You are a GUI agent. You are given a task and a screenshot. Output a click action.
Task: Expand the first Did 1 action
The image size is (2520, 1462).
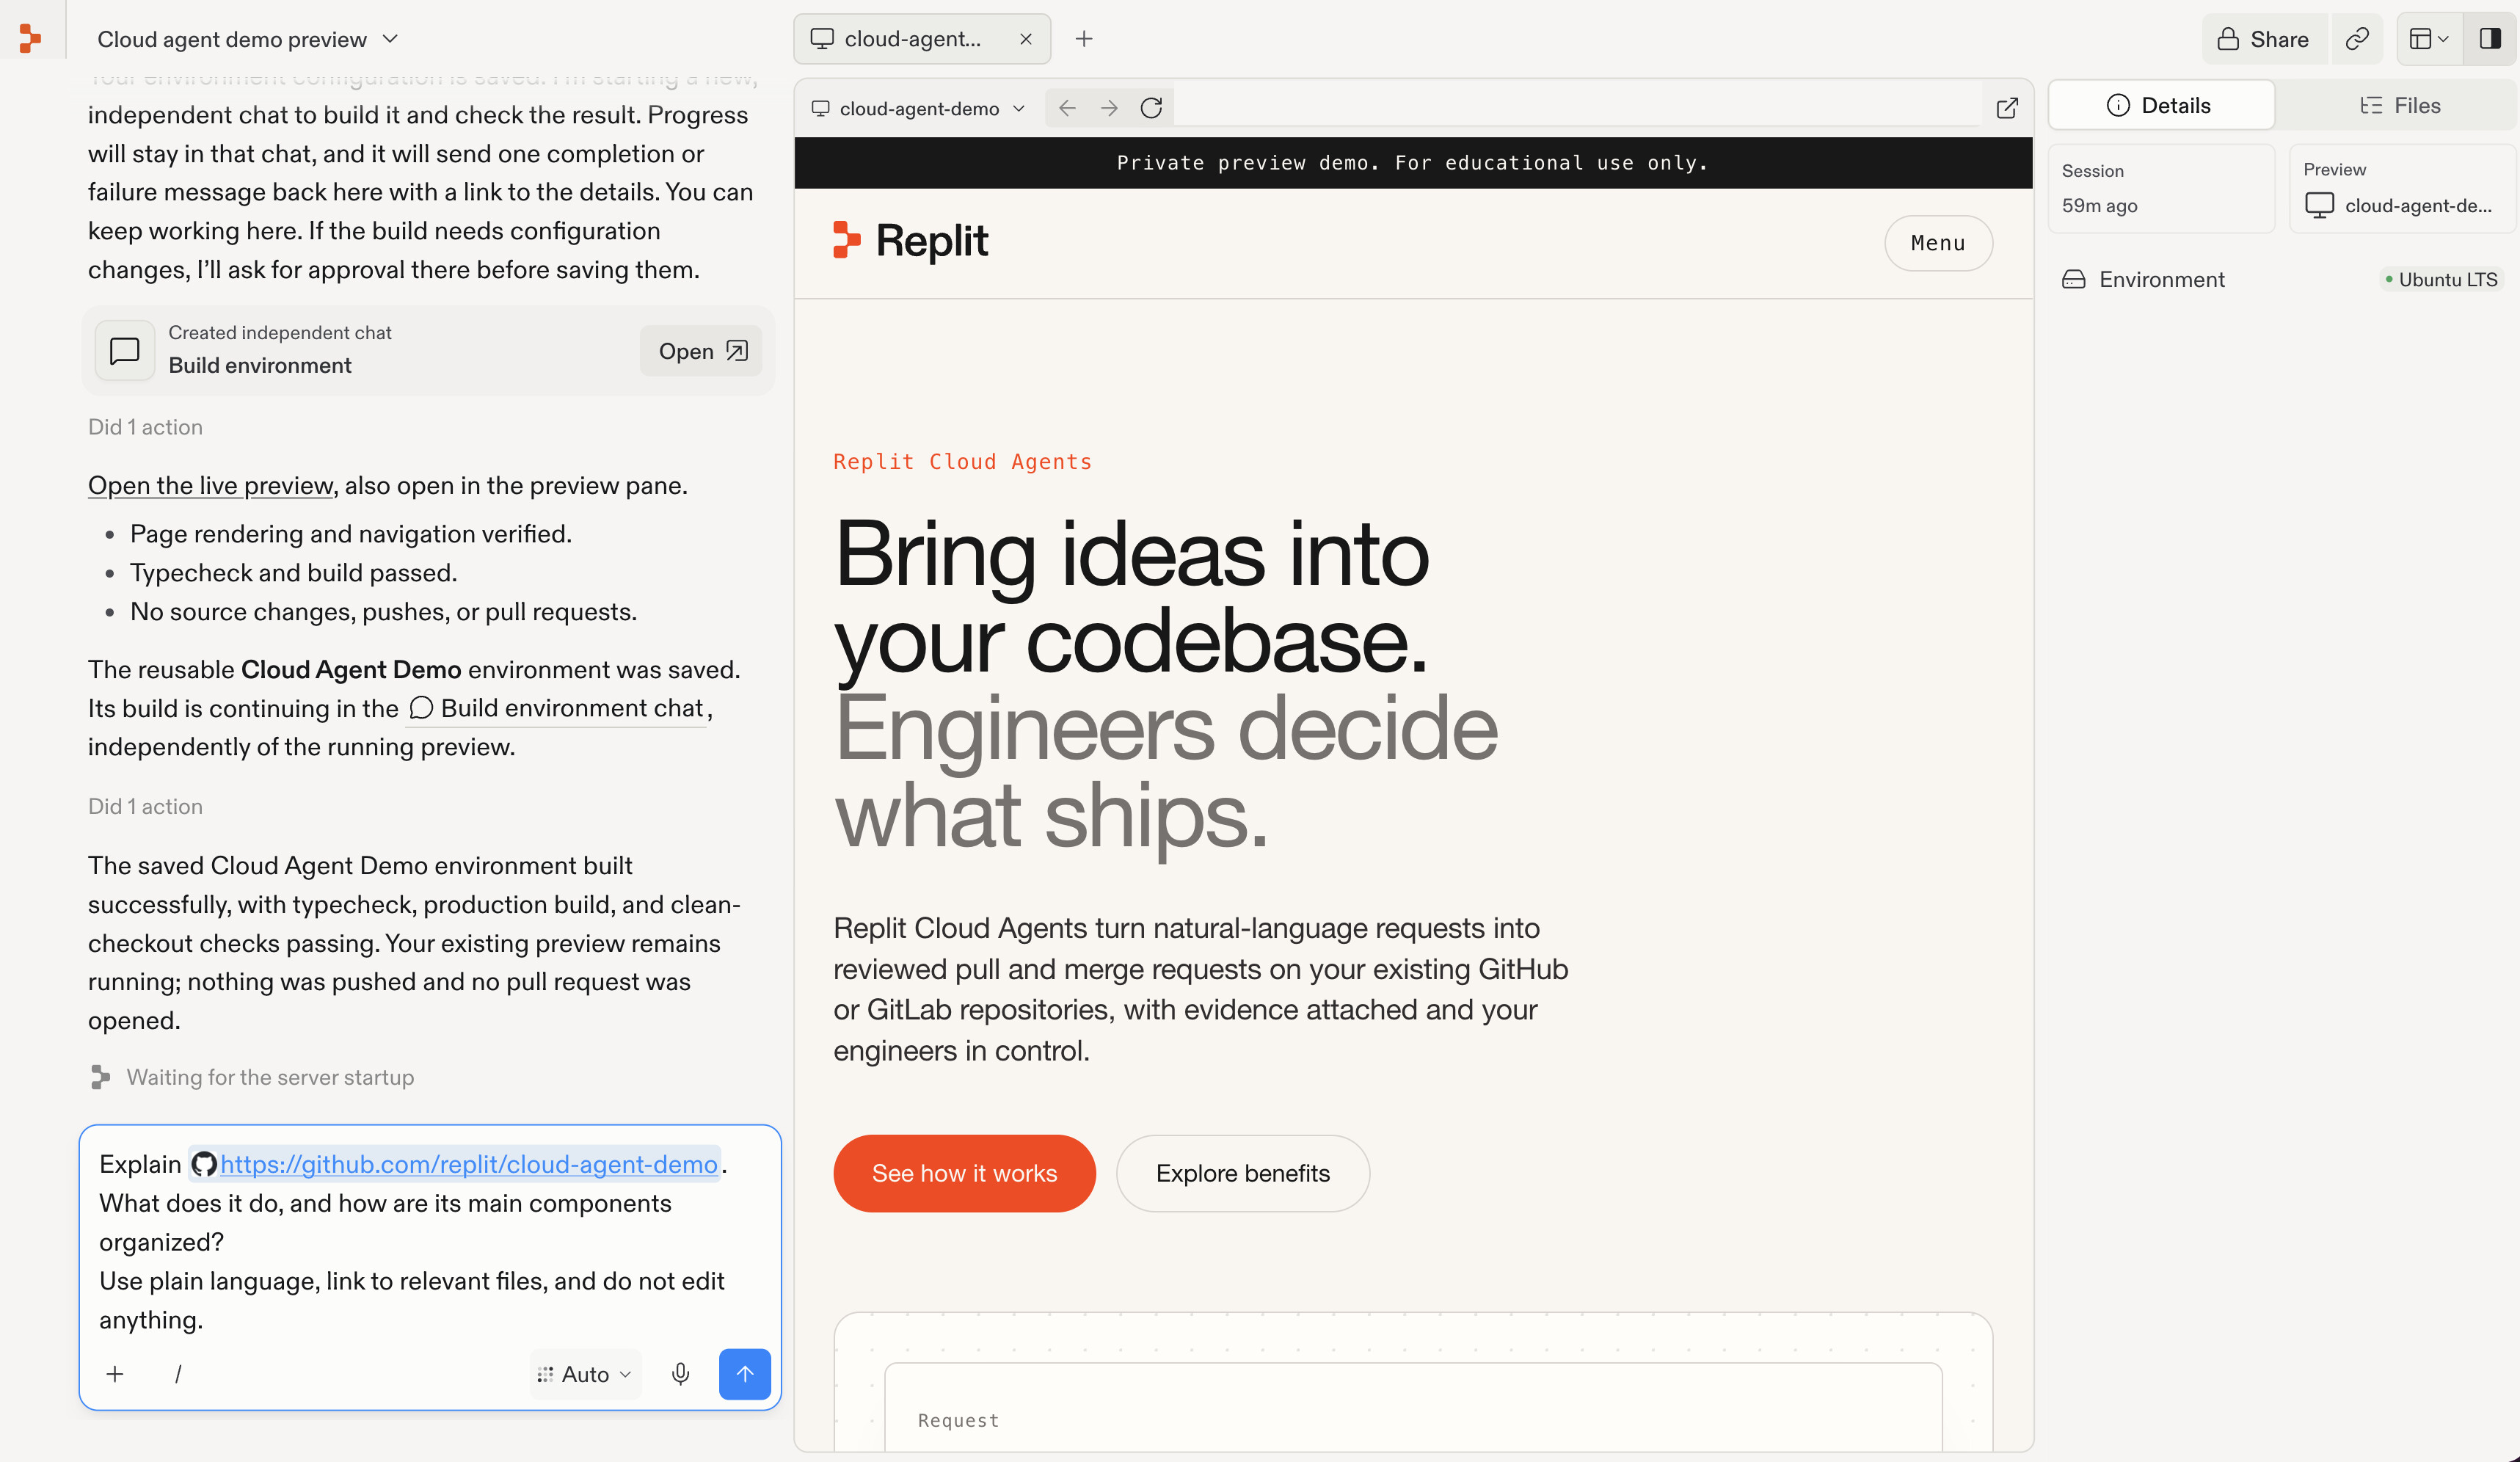[145, 427]
